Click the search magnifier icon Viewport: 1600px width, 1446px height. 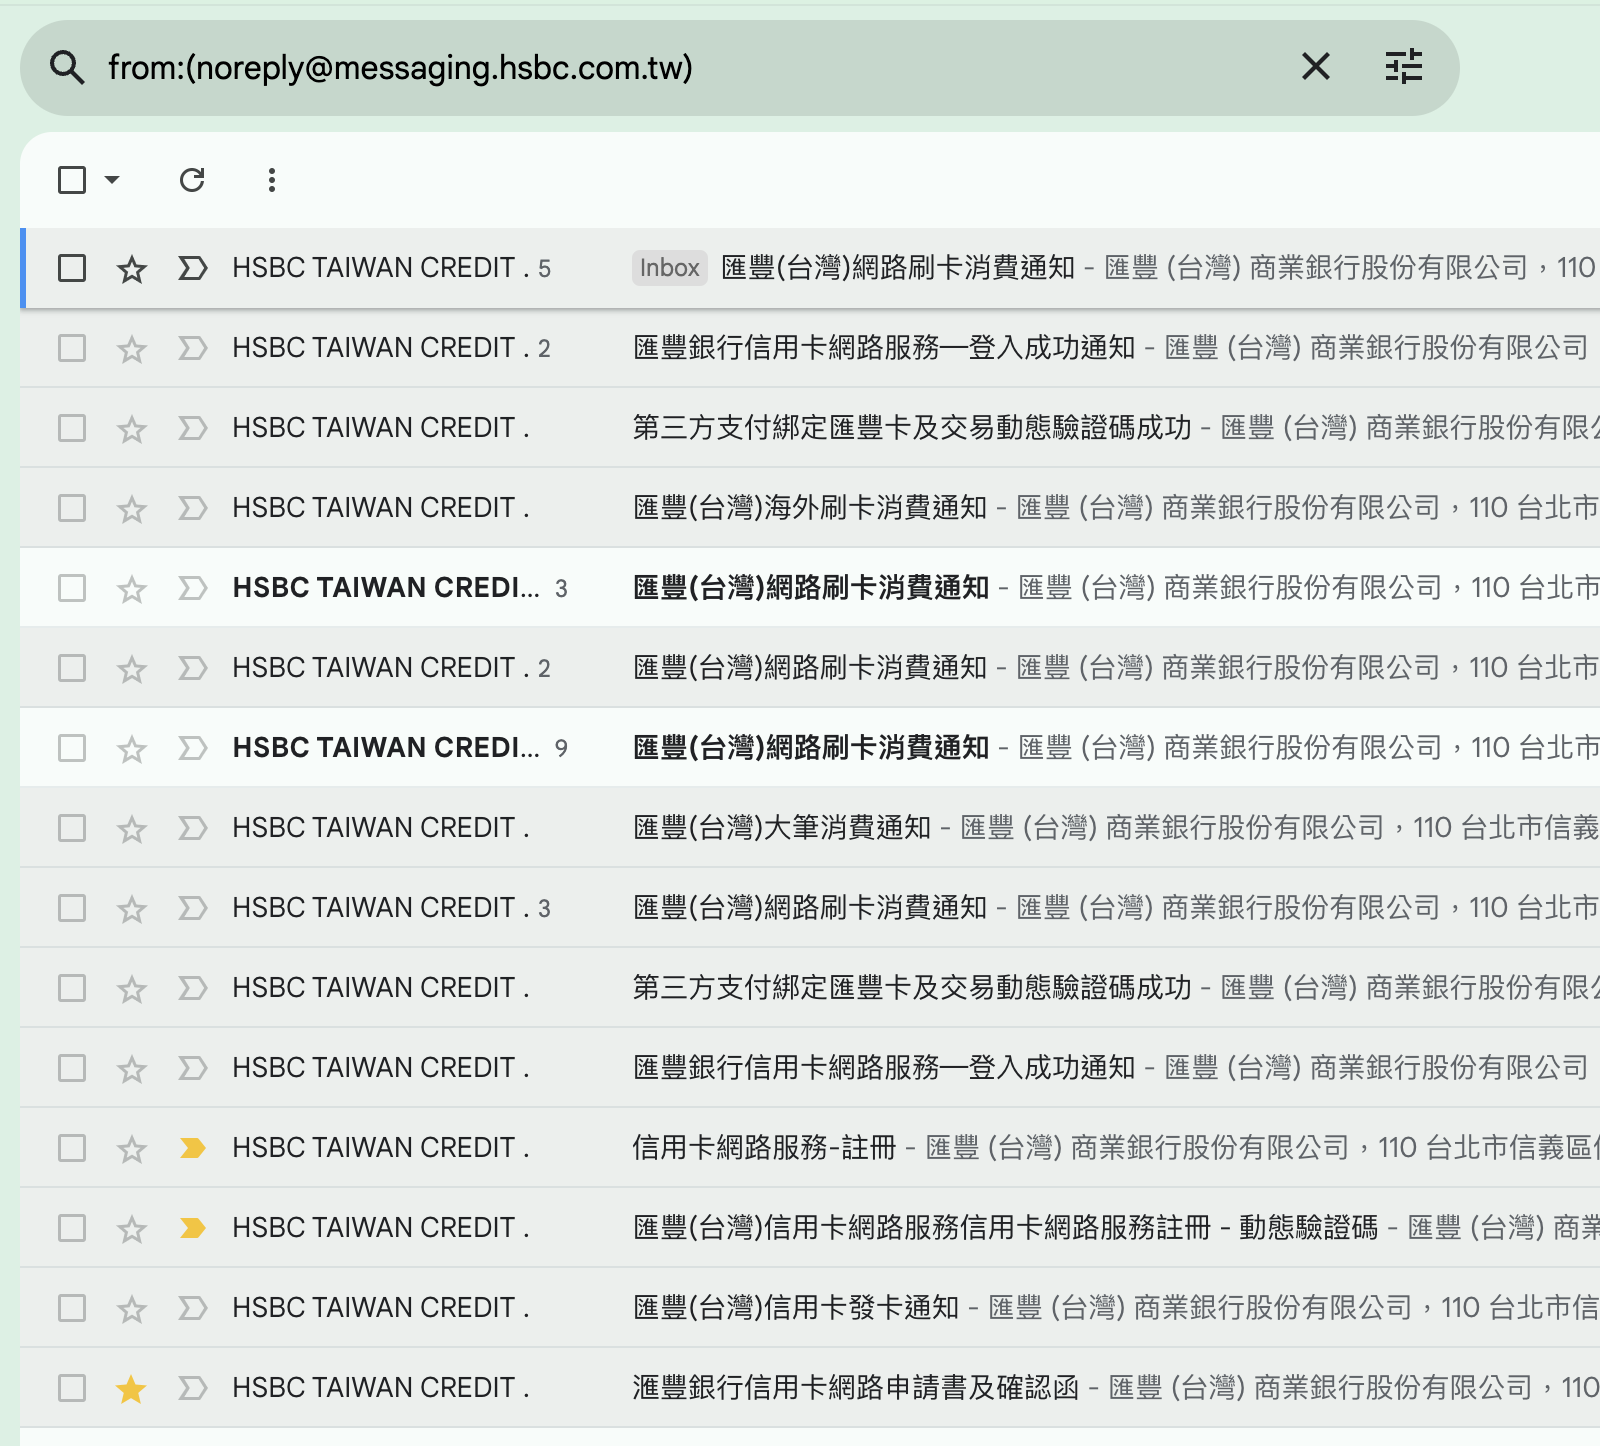pos(67,68)
